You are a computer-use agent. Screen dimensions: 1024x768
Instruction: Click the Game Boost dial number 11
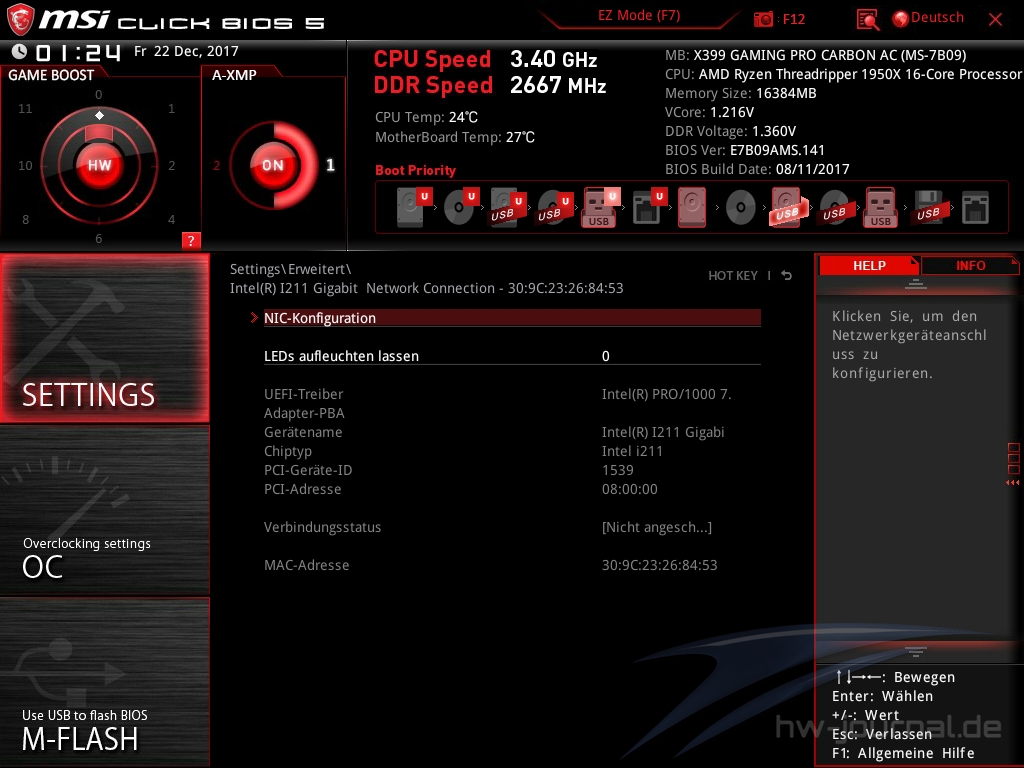[x=25, y=108]
